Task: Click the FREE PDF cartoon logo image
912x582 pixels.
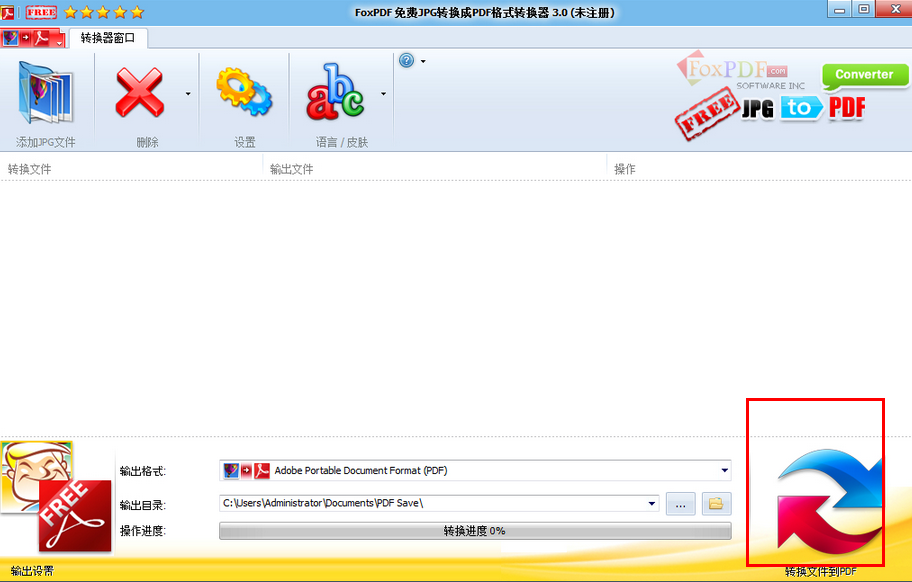Action: 56,496
